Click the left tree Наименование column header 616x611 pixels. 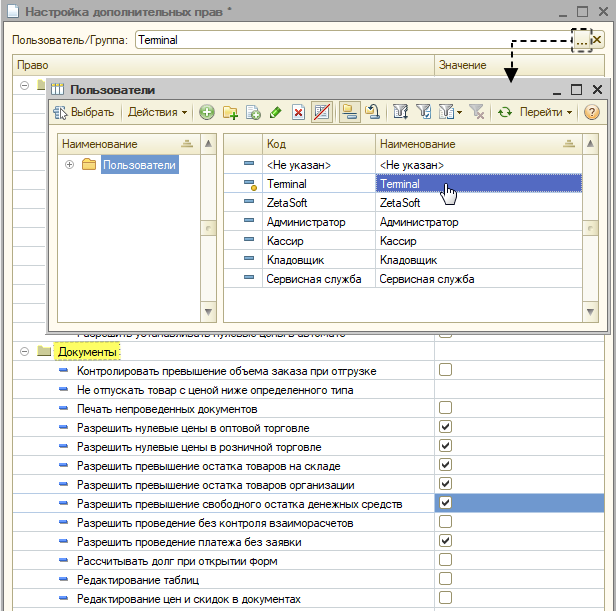[129, 144]
